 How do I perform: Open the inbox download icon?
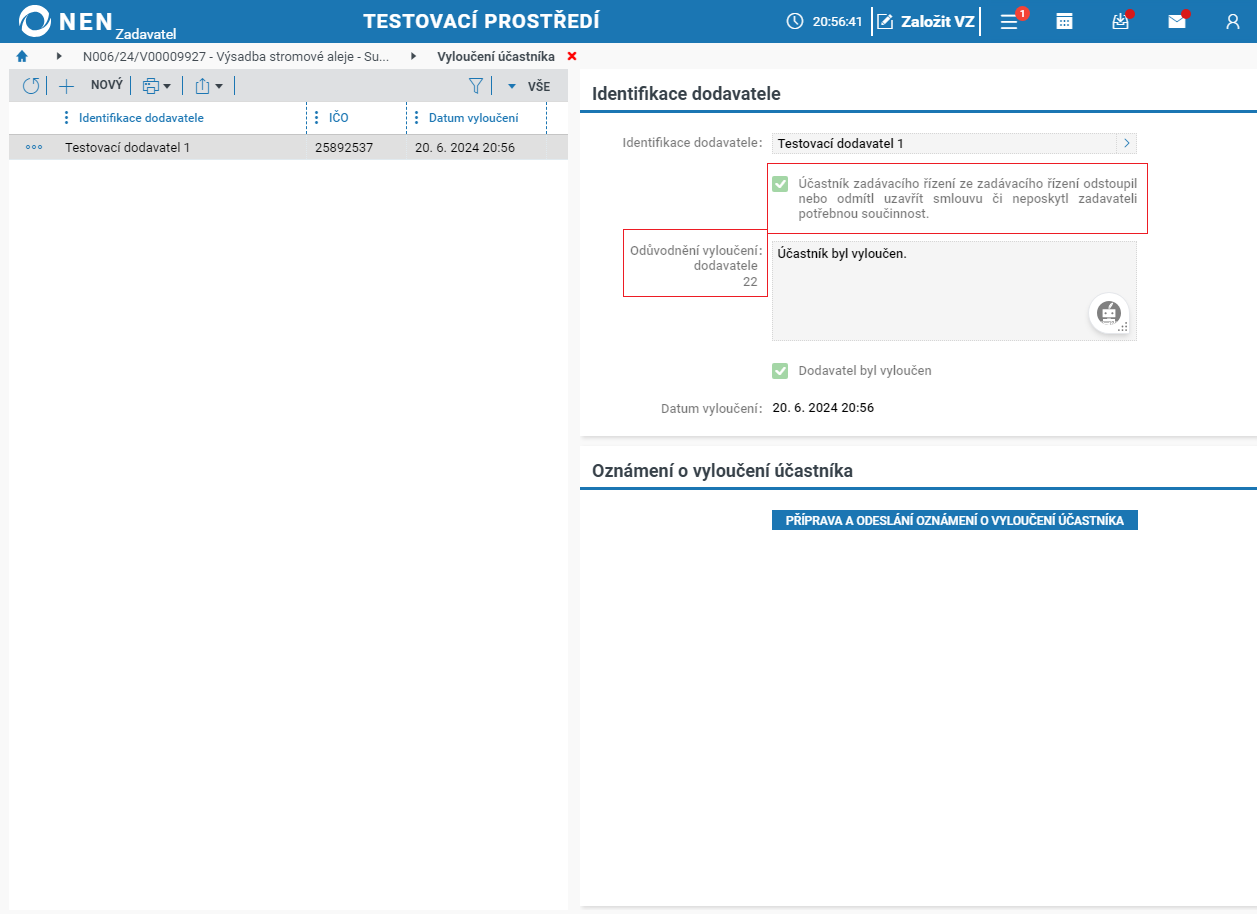coord(1121,21)
